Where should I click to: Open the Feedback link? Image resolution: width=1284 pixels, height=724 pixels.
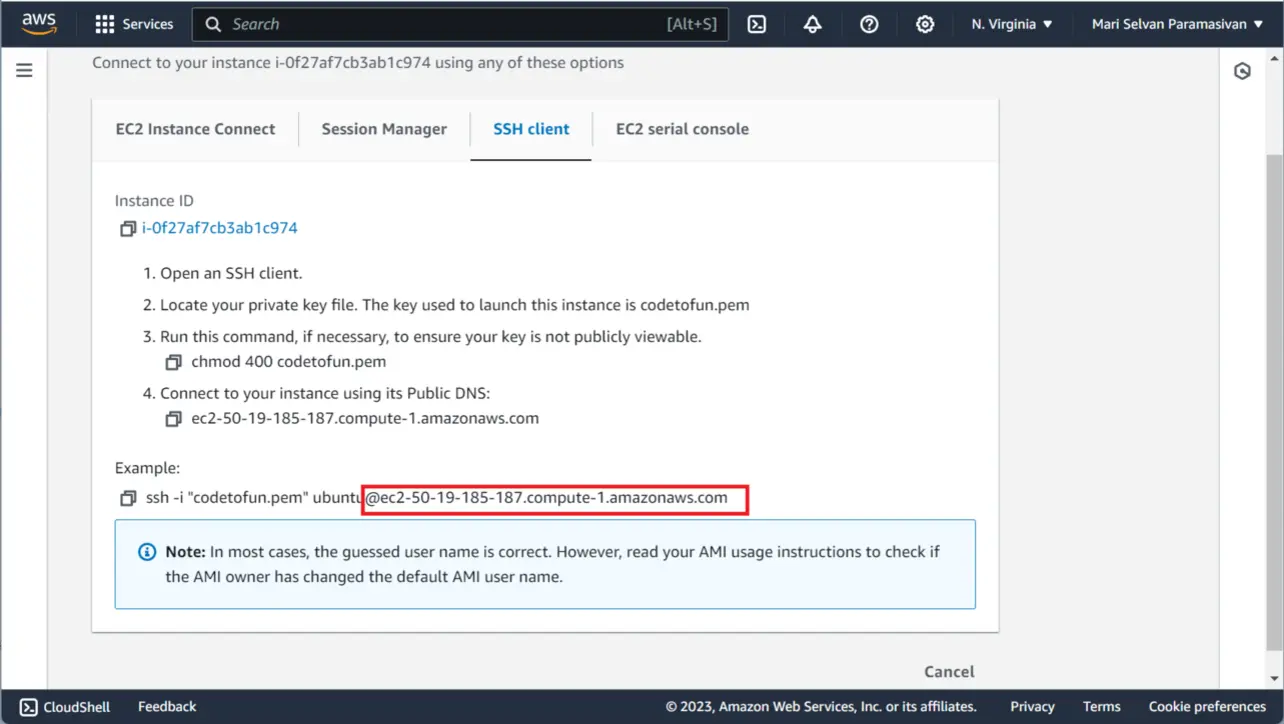(167, 707)
